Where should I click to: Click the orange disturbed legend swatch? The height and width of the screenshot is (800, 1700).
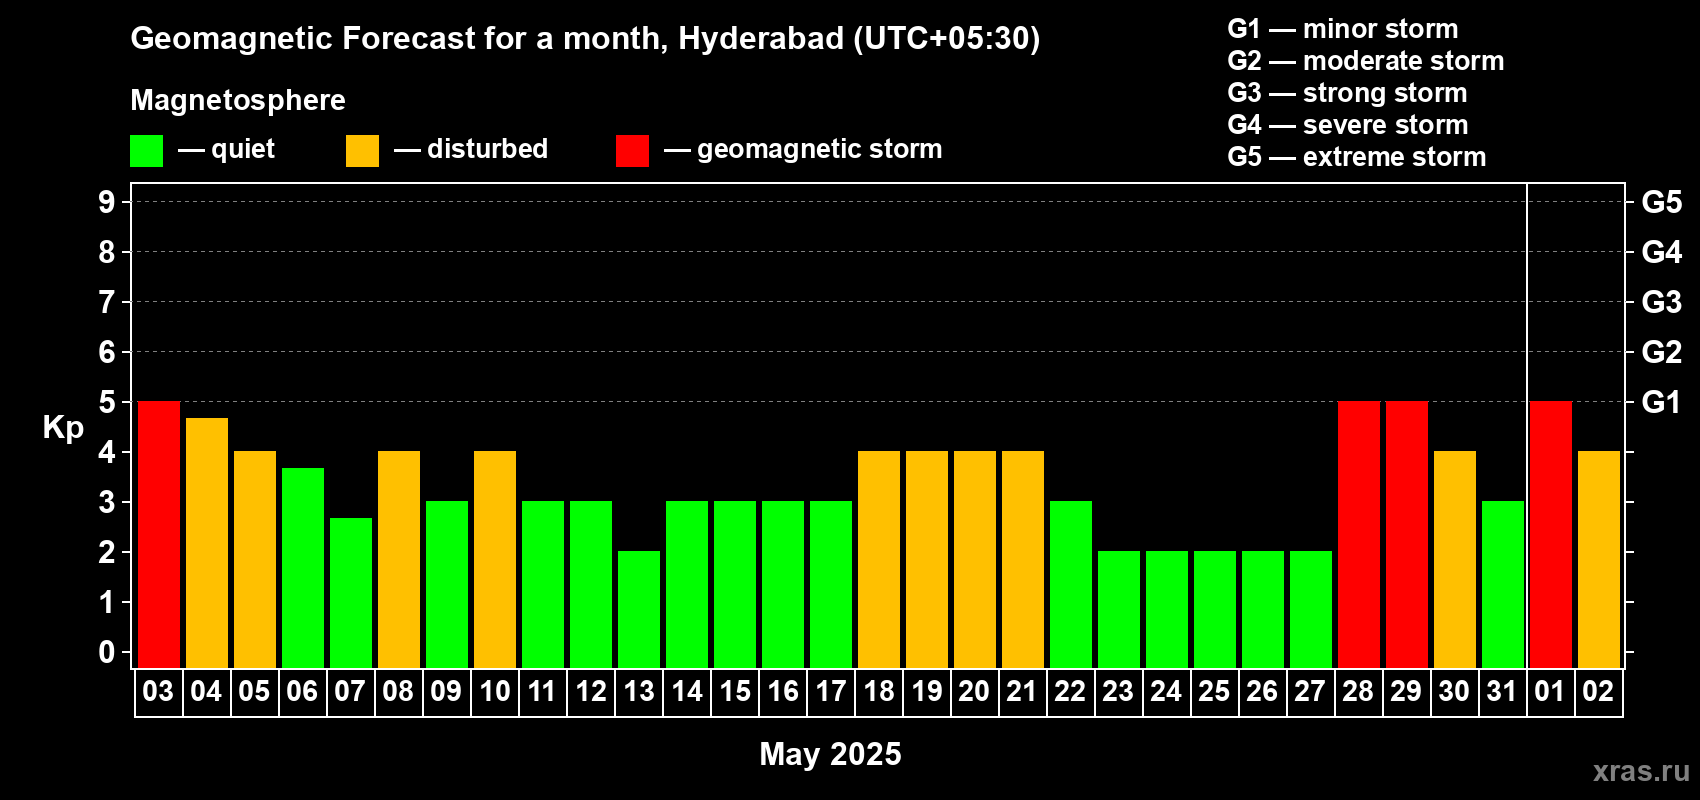pyautogui.click(x=362, y=150)
